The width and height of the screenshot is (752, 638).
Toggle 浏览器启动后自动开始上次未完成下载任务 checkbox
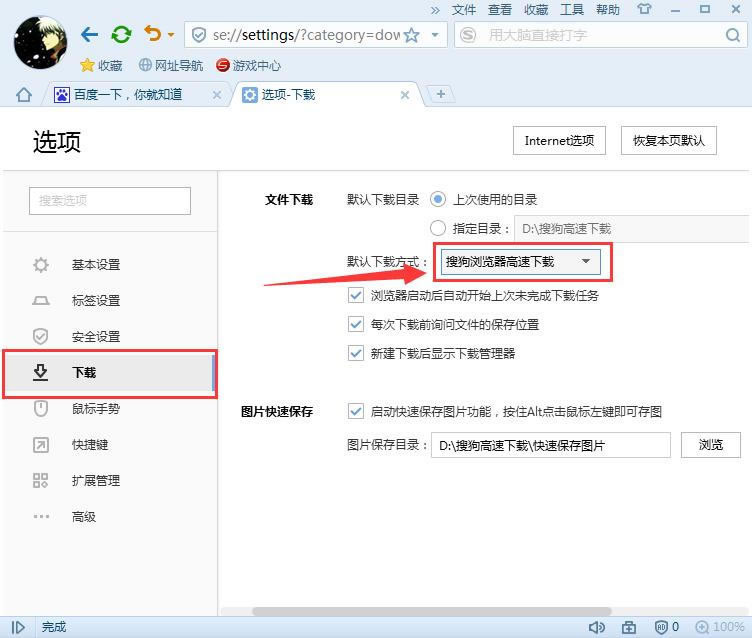click(355, 295)
